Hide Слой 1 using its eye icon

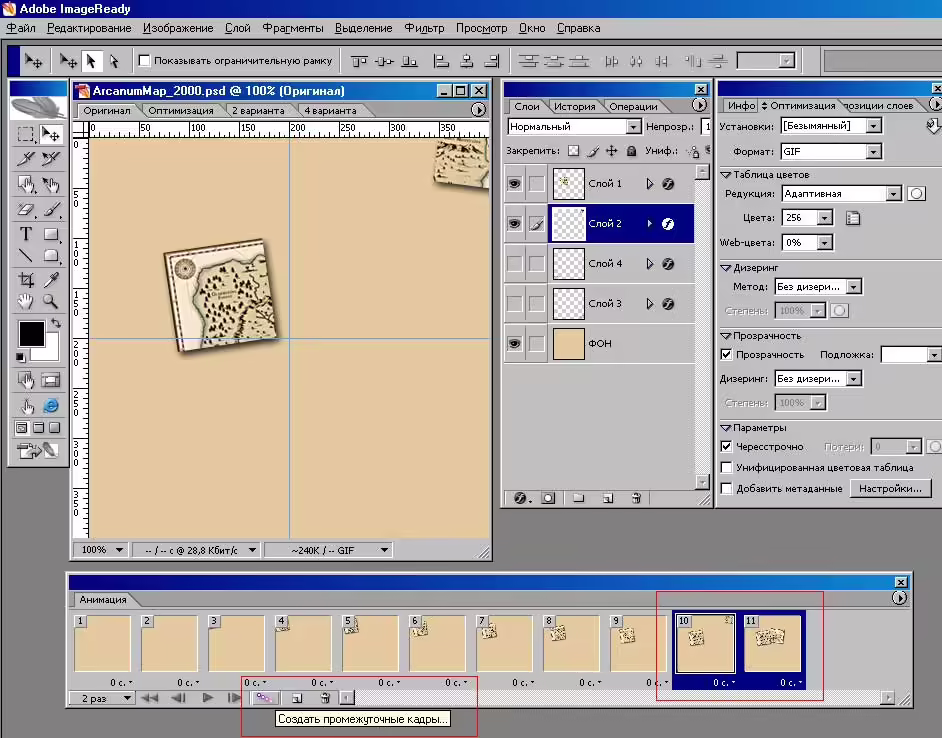point(514,183)
